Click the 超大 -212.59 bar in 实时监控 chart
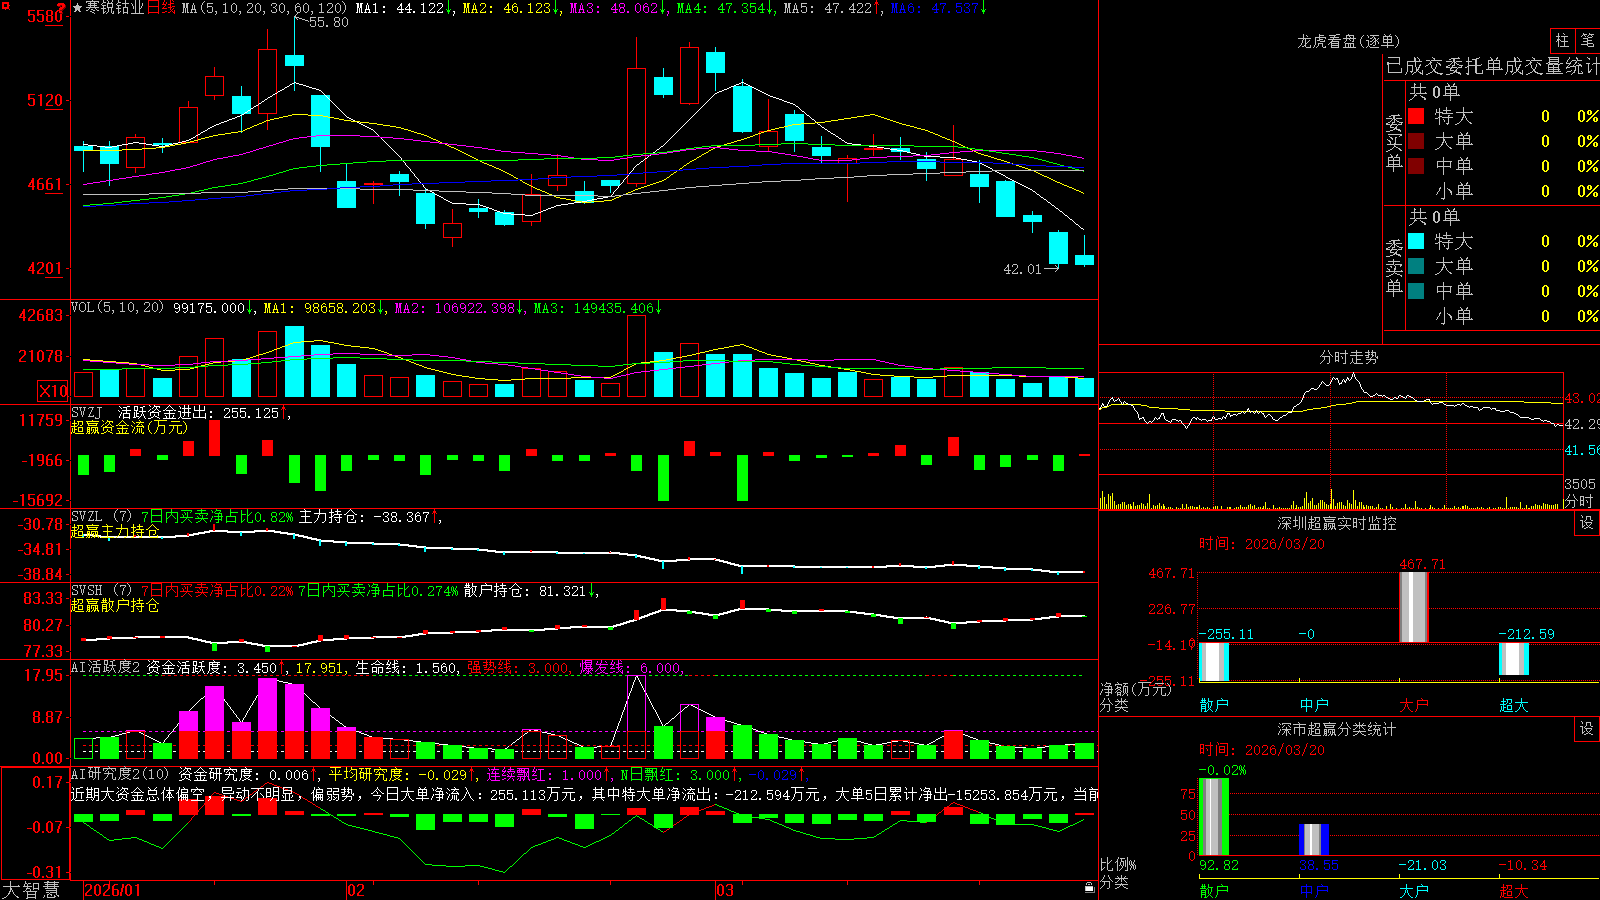Viewport: 1600px width, 900px height. pyautogui.click(x=1514, y=659)
